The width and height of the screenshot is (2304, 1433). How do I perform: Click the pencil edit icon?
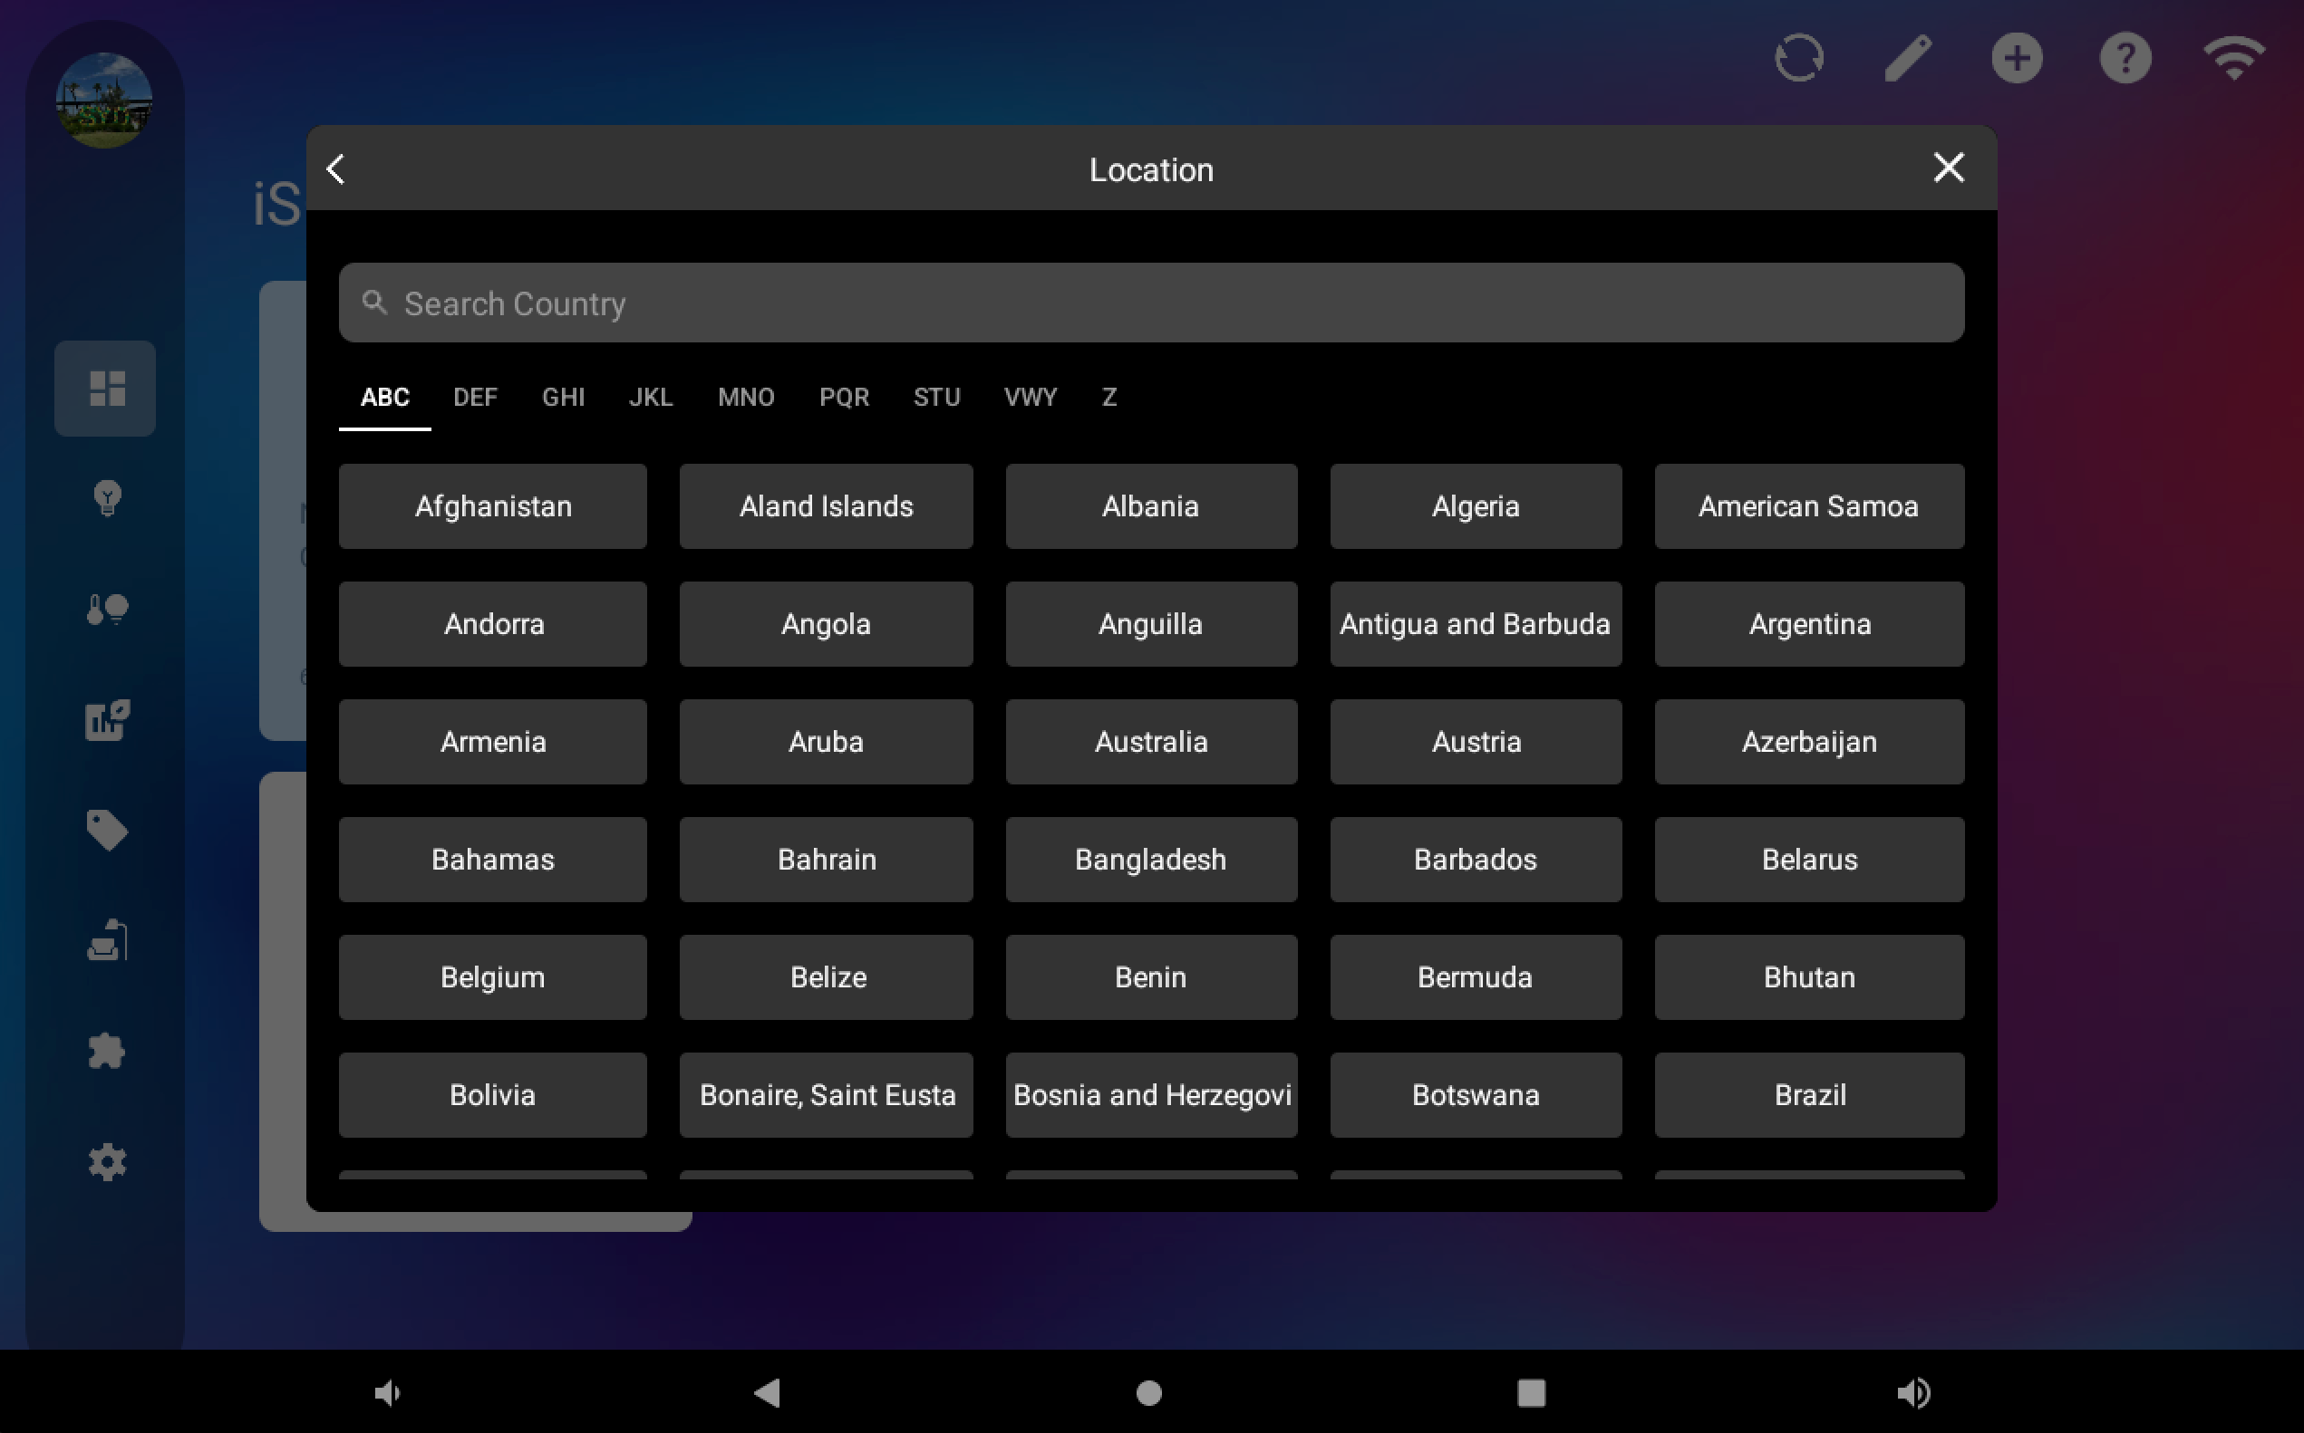(1907, 58)
